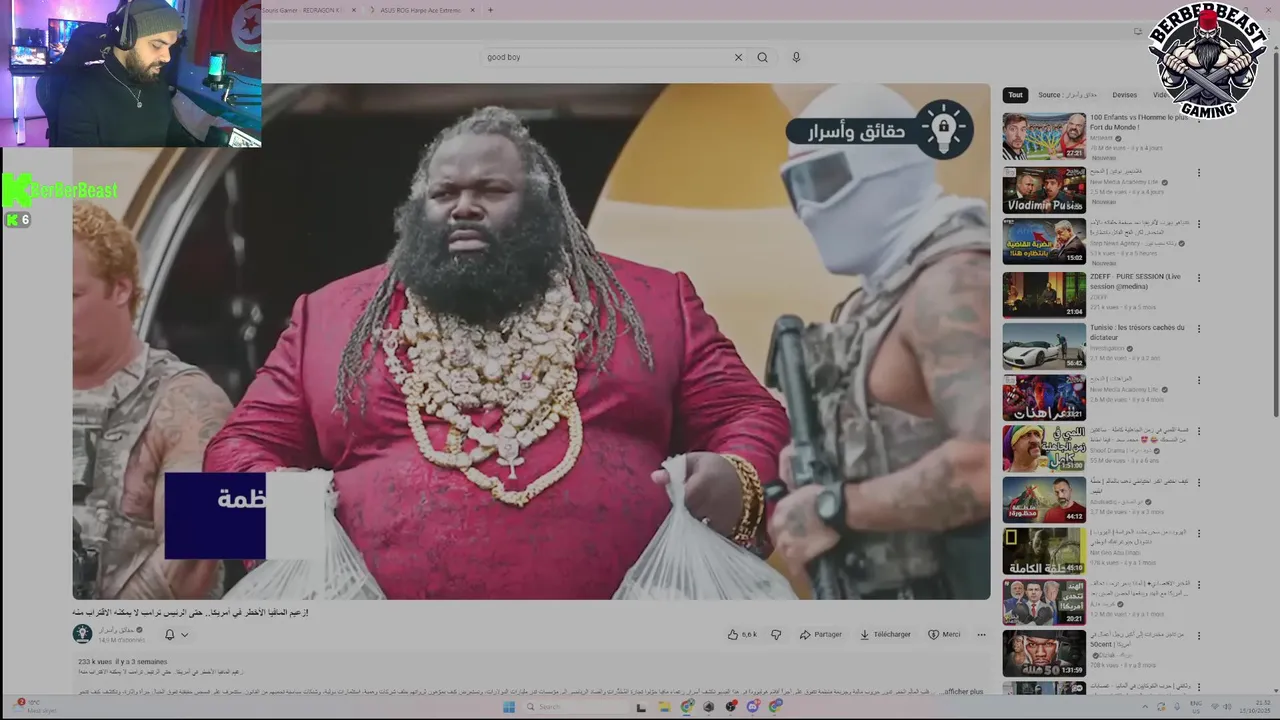
Task: Open the 50 cent 1:31:59 thumbnail
Action: click(1044, 653)
